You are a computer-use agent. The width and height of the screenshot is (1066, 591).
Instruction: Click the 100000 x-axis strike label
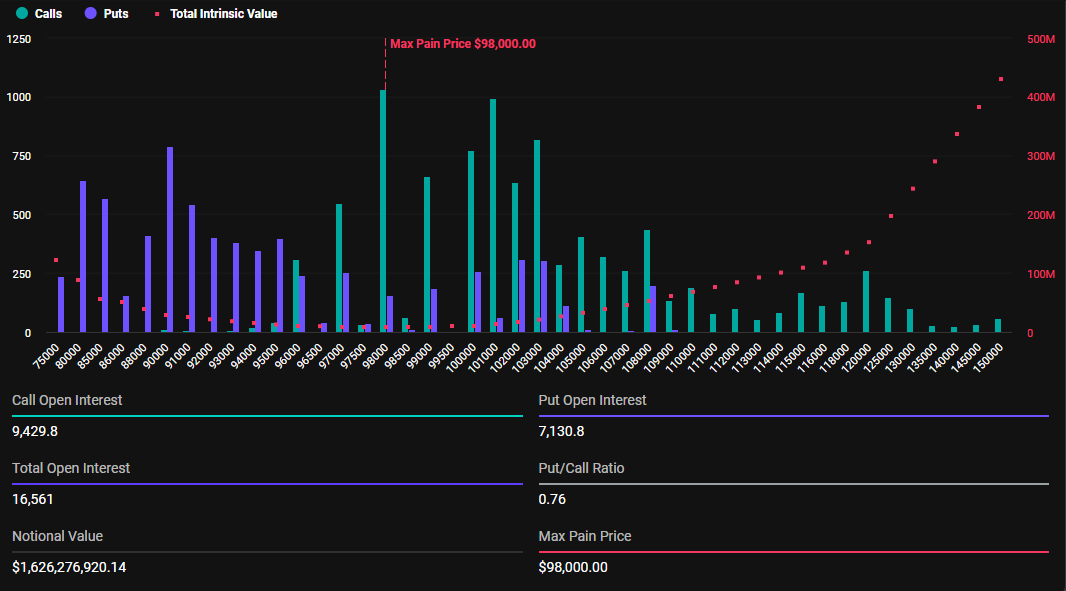point(462,356)
